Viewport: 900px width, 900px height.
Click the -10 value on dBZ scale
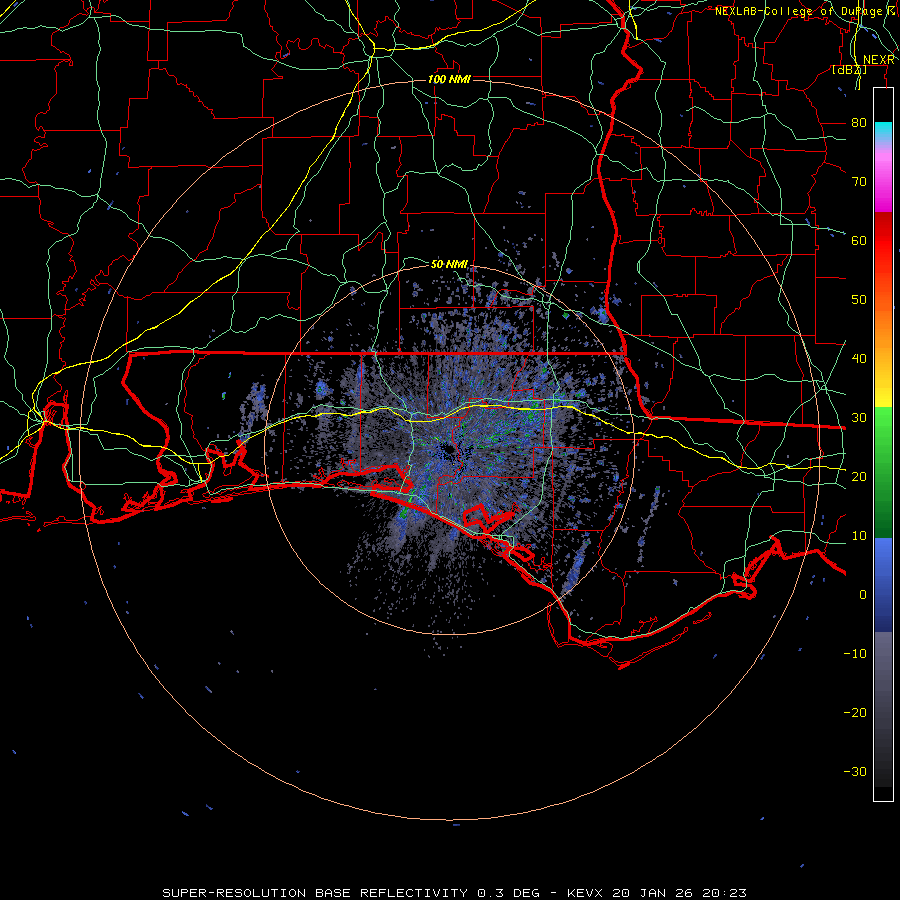(x=855, y=654)
